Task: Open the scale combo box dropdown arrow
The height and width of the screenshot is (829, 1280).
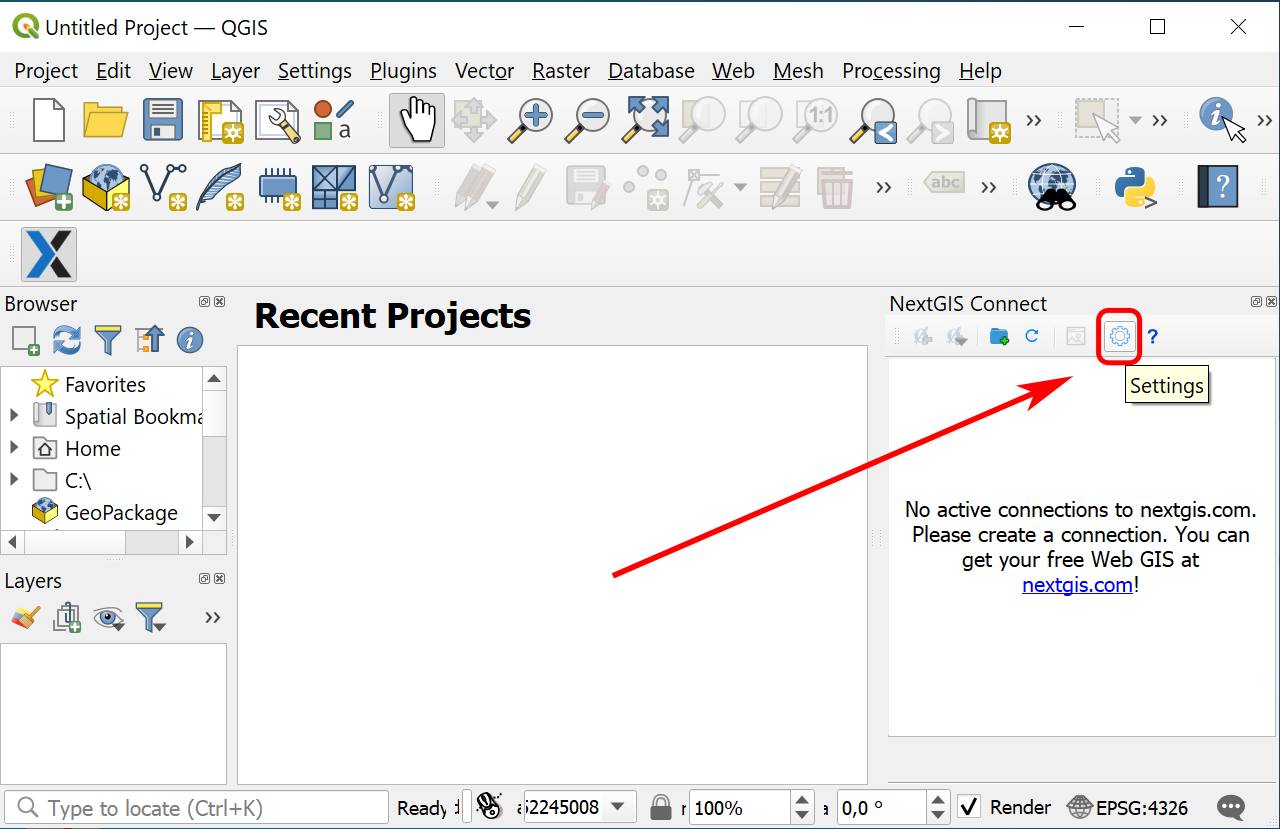Action: (617, 807)
